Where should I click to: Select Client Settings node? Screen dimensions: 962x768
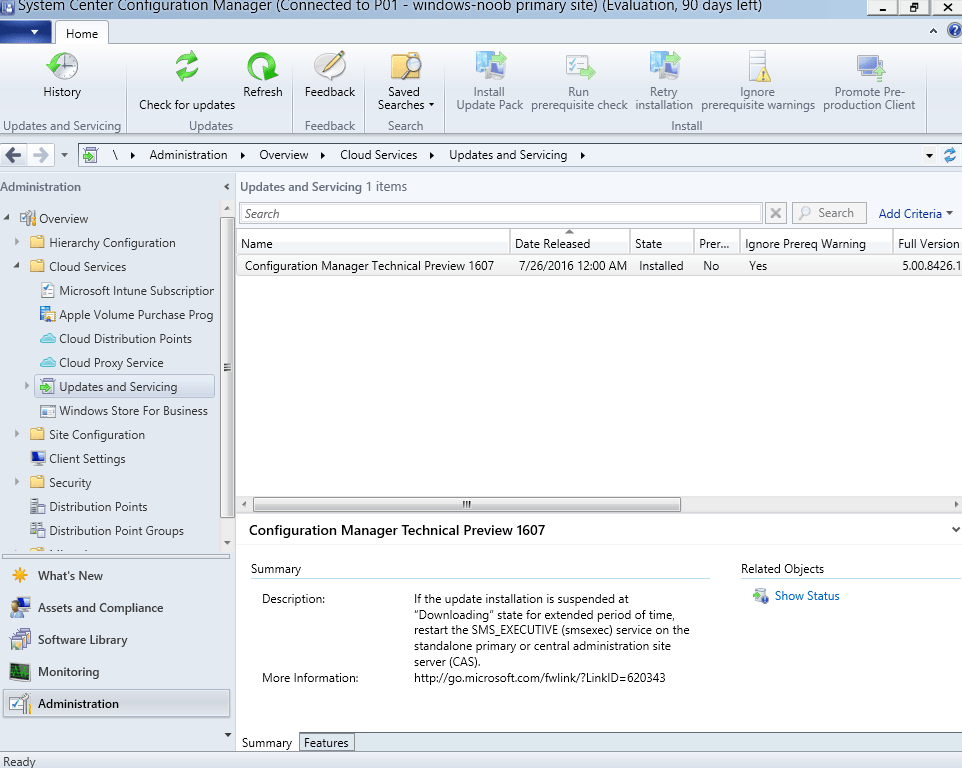78,458
